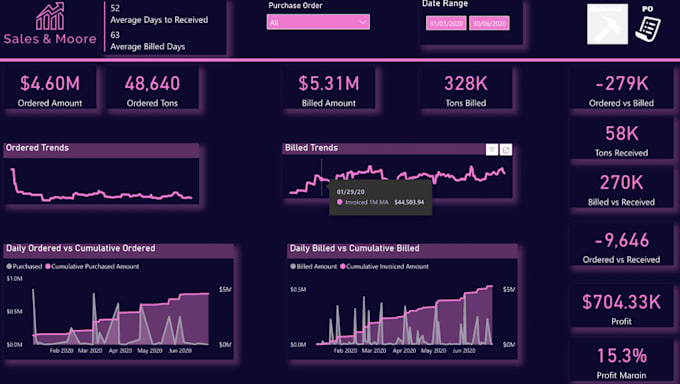Open the Purchase Order dropdown
Viewport: 680px width, 384px height.
pos(318,22)
